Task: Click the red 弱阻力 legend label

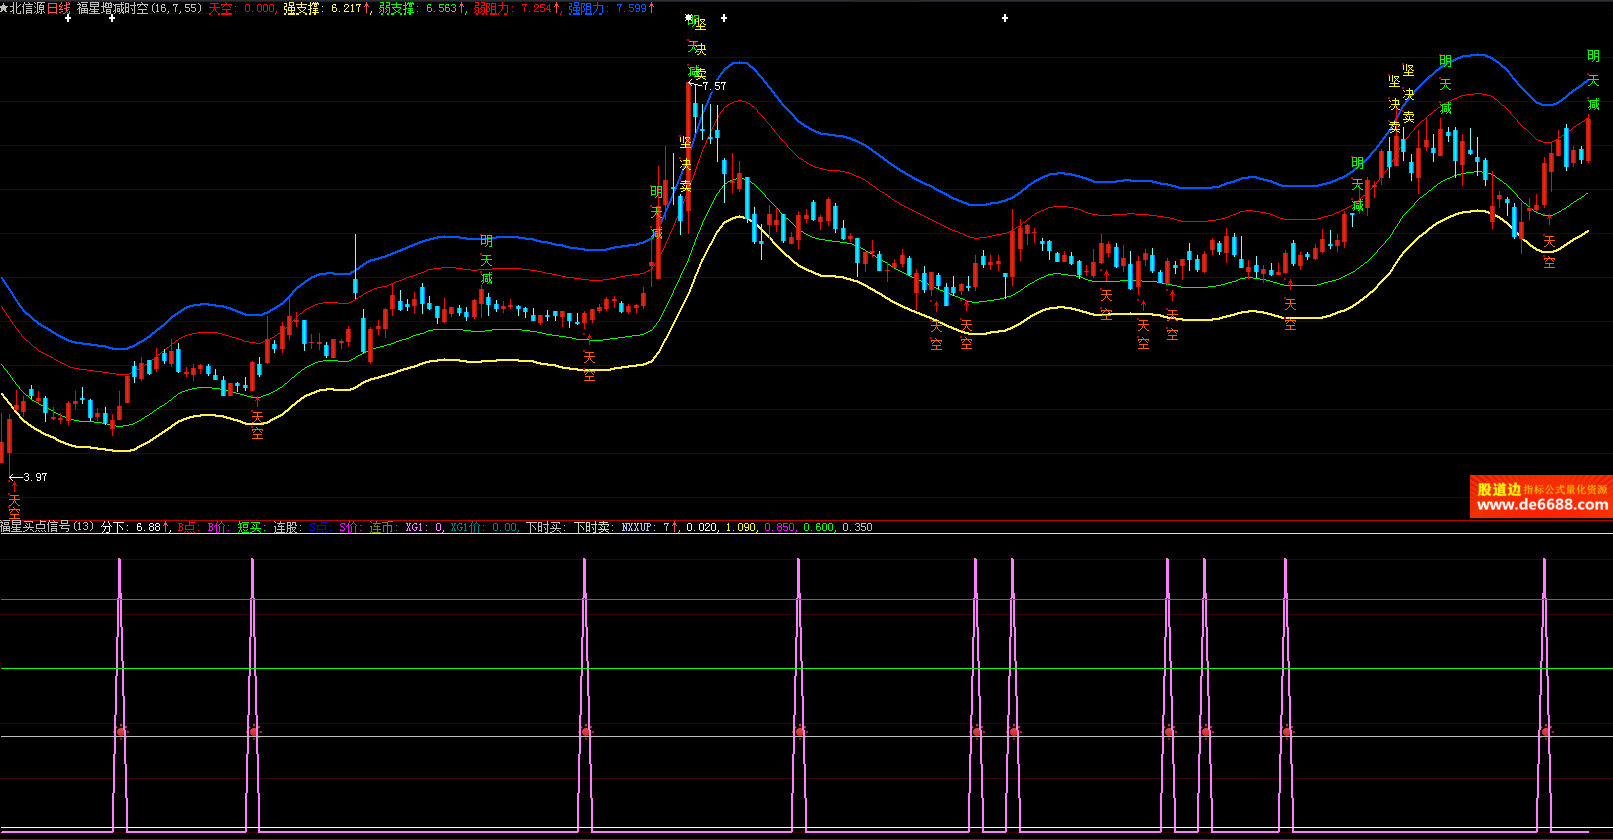Action: click(x=492, y=8)
